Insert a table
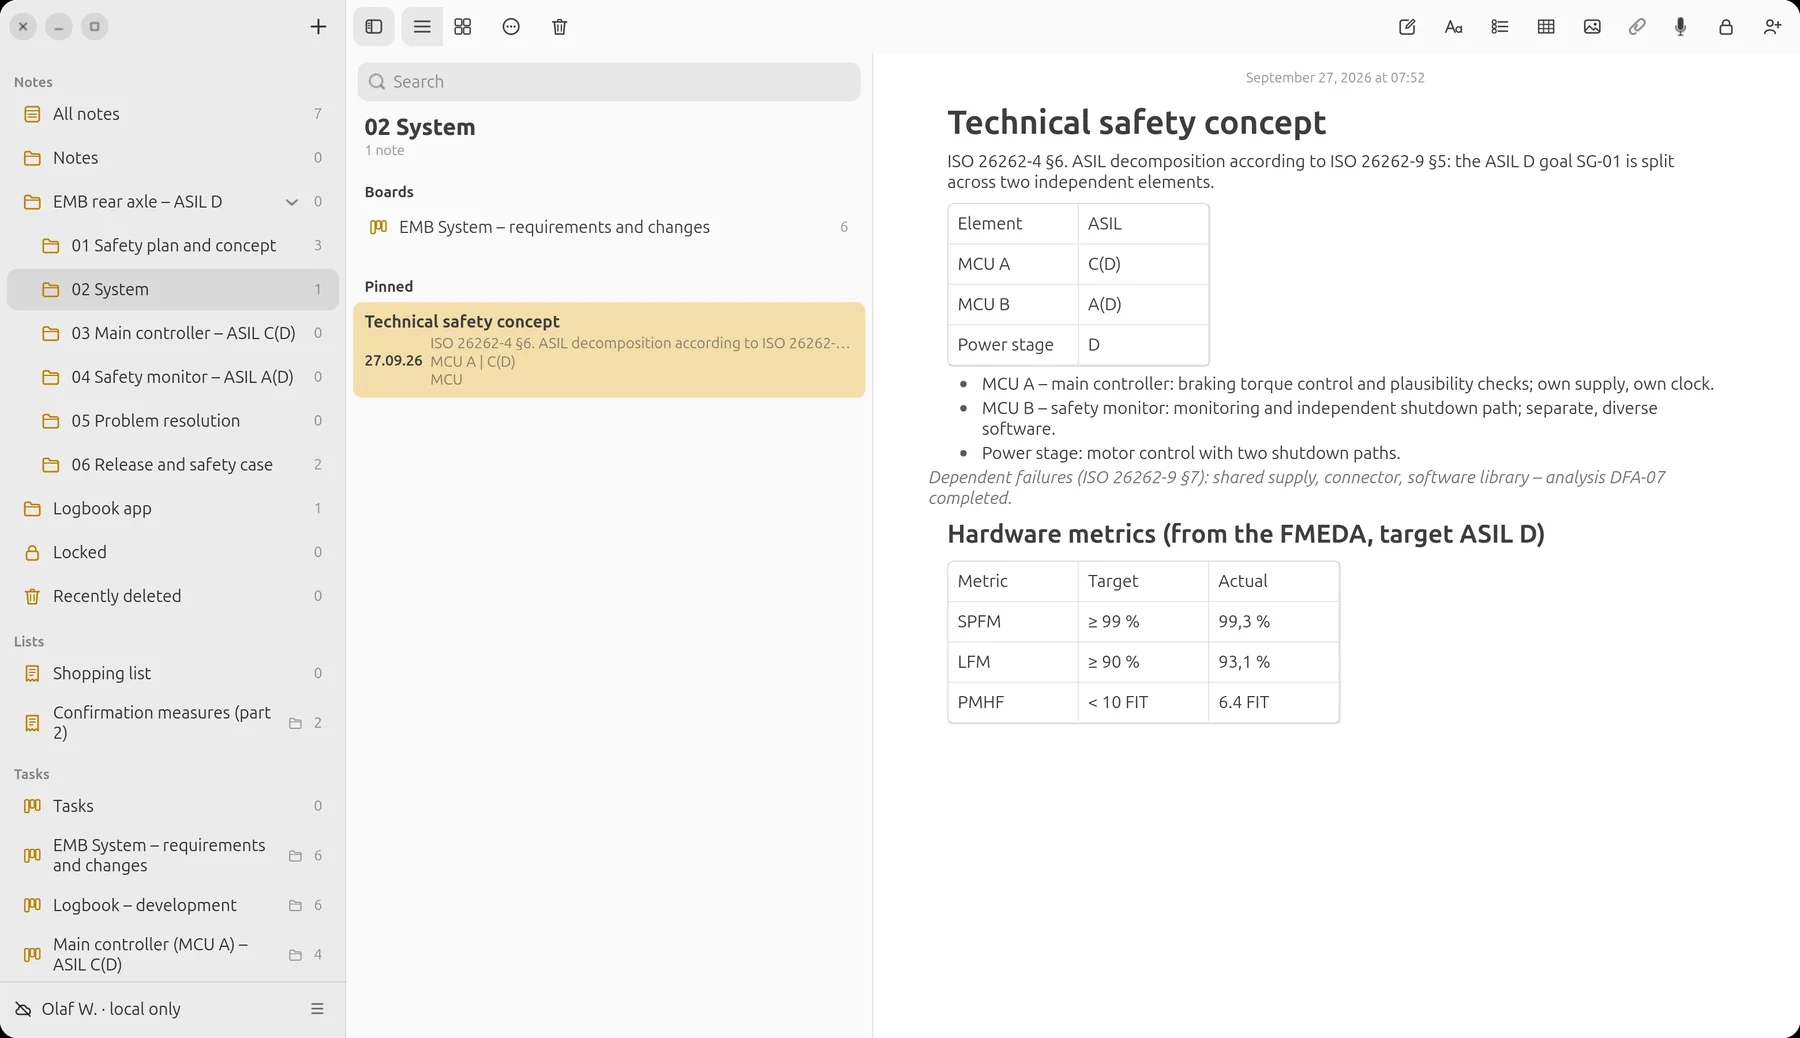The height and width of the screenshot is (1038, 1800). 1546,27
